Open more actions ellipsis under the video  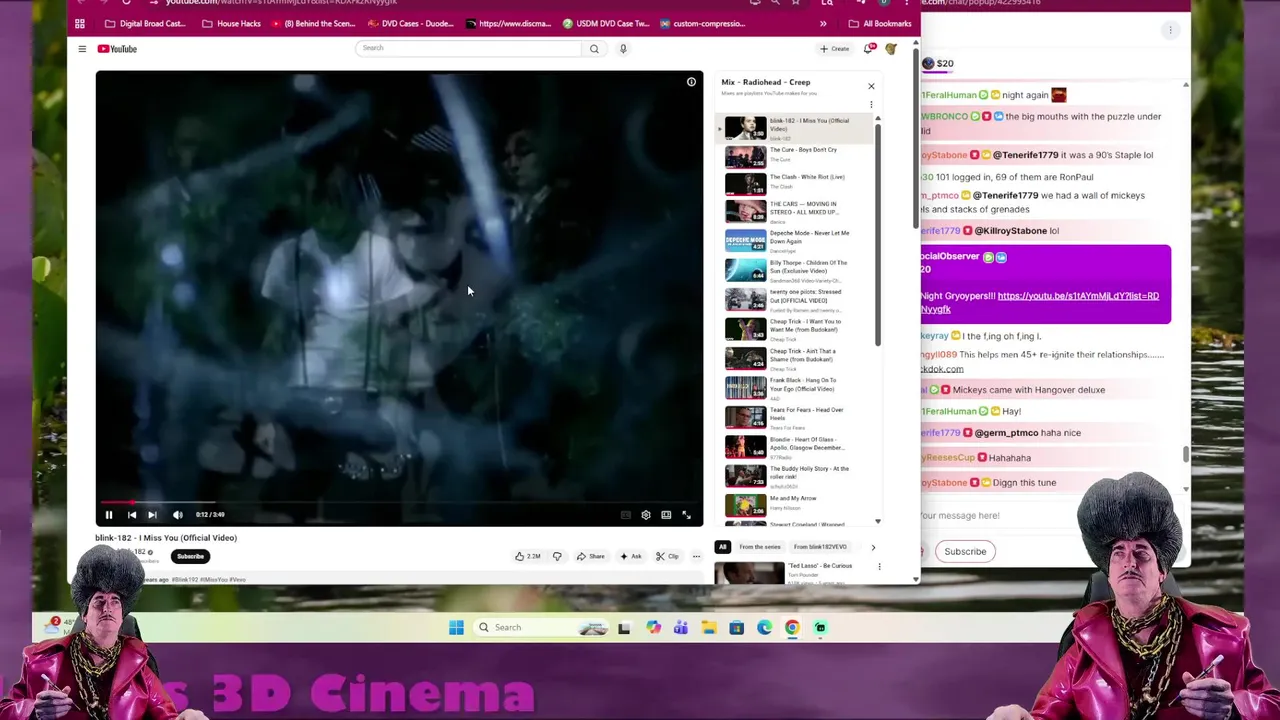[x=696, y=556]
